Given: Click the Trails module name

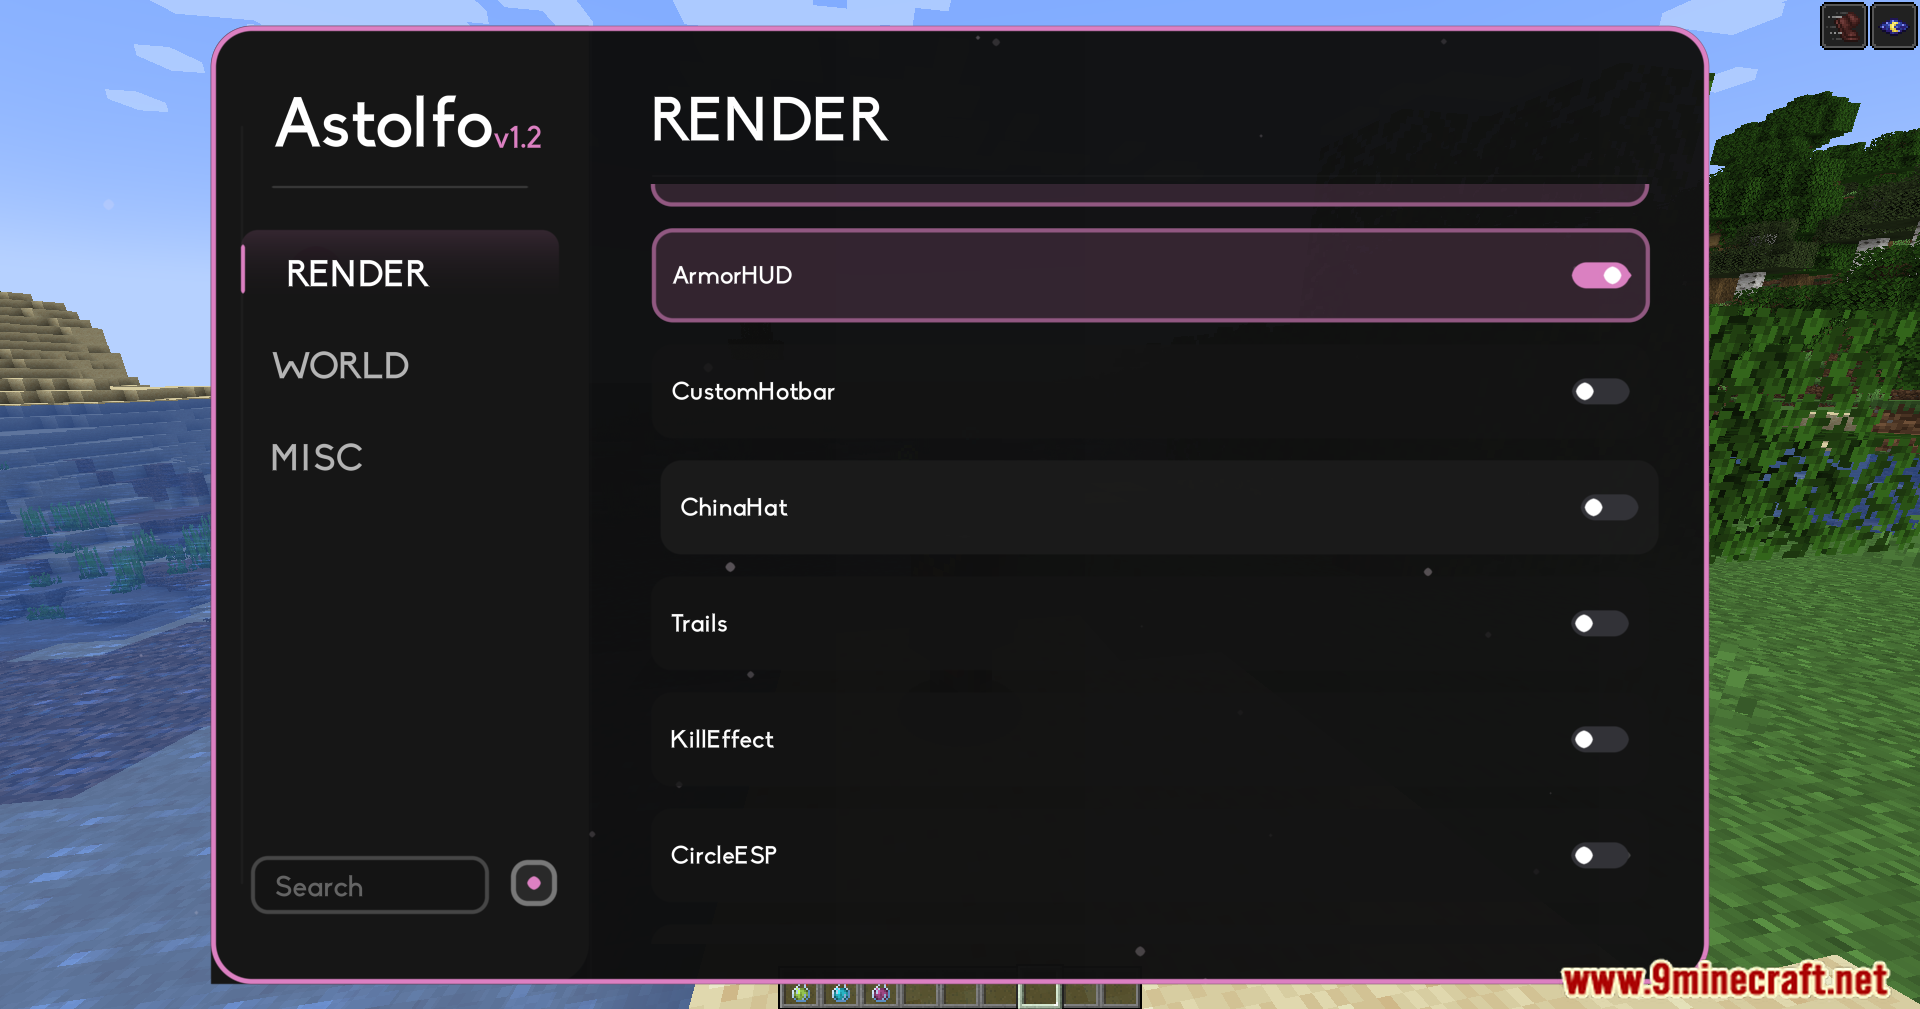Looking at the screenshot, I should tap(699, 623).
